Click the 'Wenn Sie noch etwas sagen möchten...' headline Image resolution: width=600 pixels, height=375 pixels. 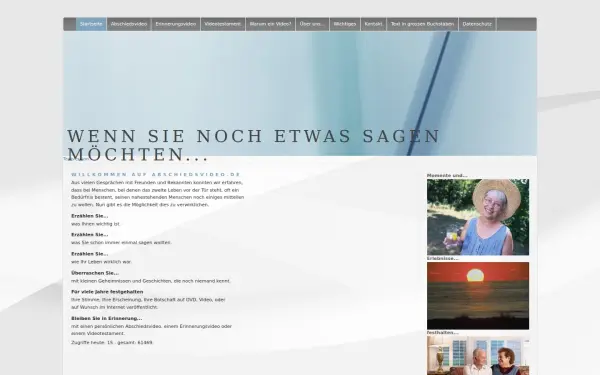(x=253, y=145)
